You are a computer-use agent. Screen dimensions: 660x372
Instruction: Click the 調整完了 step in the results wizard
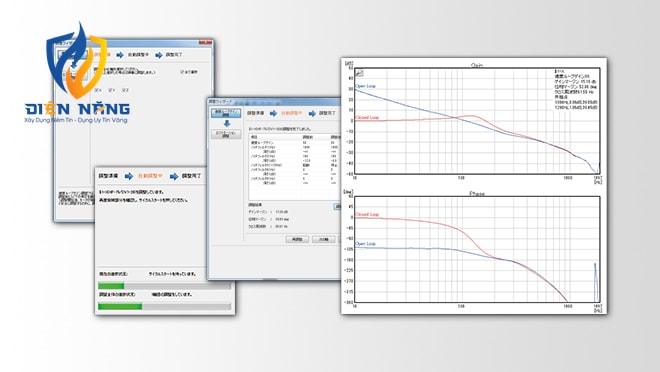pyautogui.click(x=327, y=113)
